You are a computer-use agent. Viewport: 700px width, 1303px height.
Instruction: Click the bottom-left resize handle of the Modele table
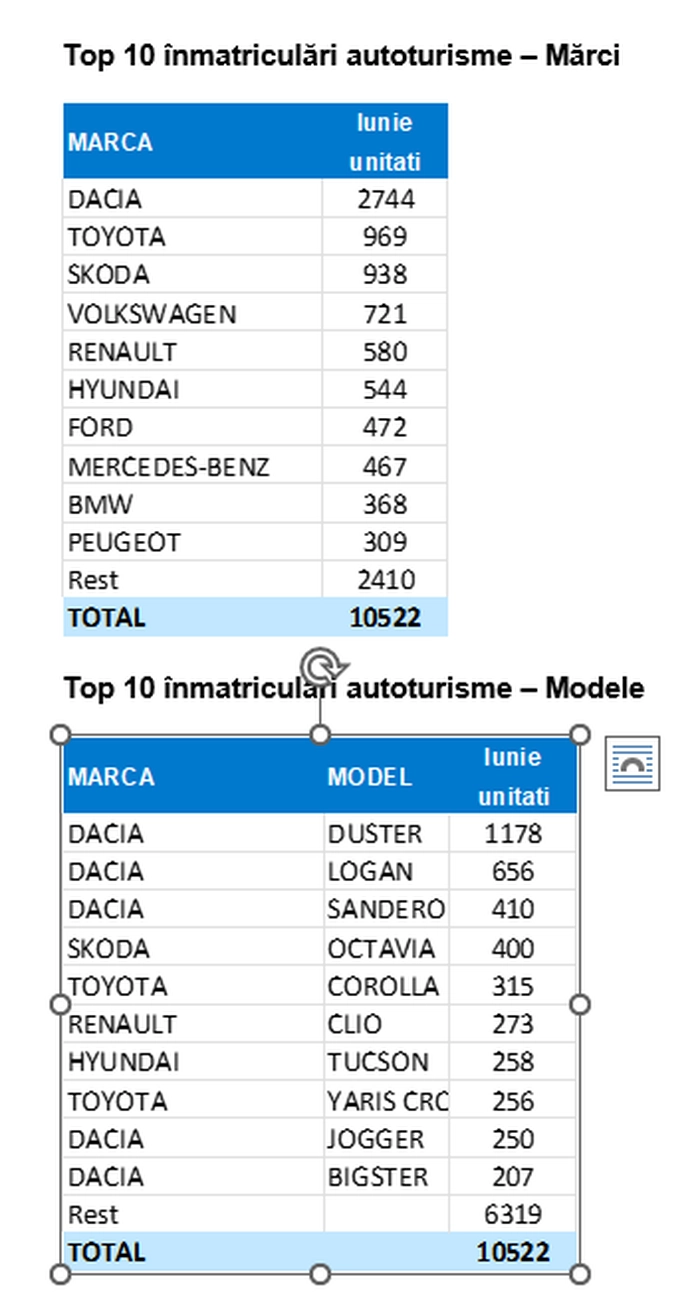click(x=60, y=1273)
